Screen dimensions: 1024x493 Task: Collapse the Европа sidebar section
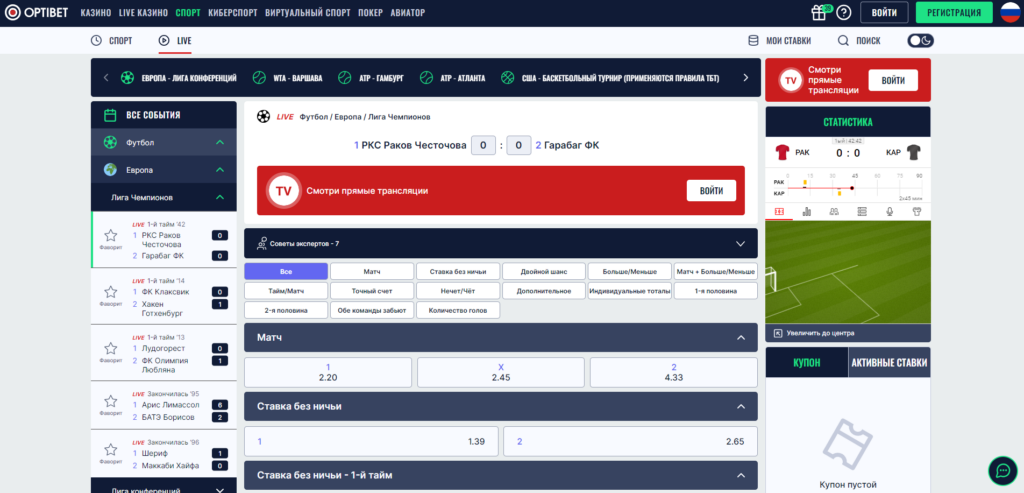click(220, 170)
